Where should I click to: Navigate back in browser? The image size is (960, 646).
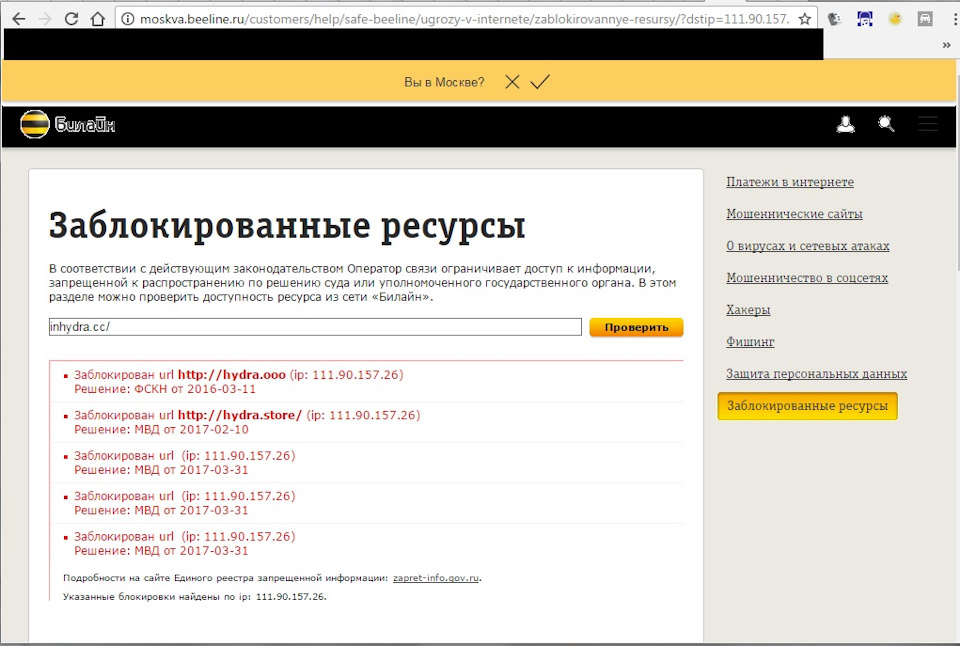18,19
